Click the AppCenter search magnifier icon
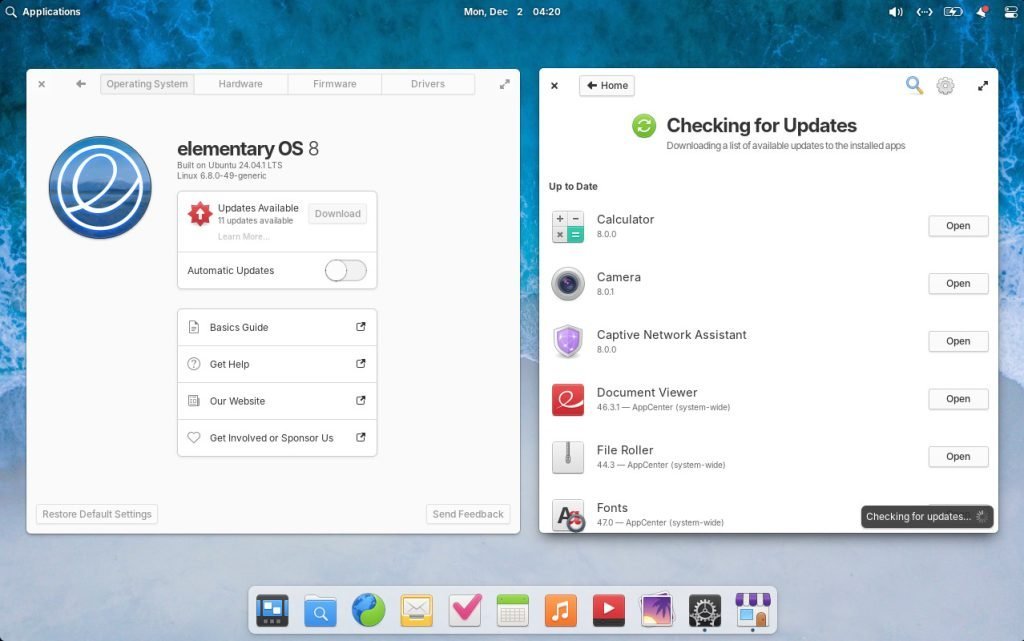Image resolution: width=1024 pixels, height=641 pixels. coord(914,86)
